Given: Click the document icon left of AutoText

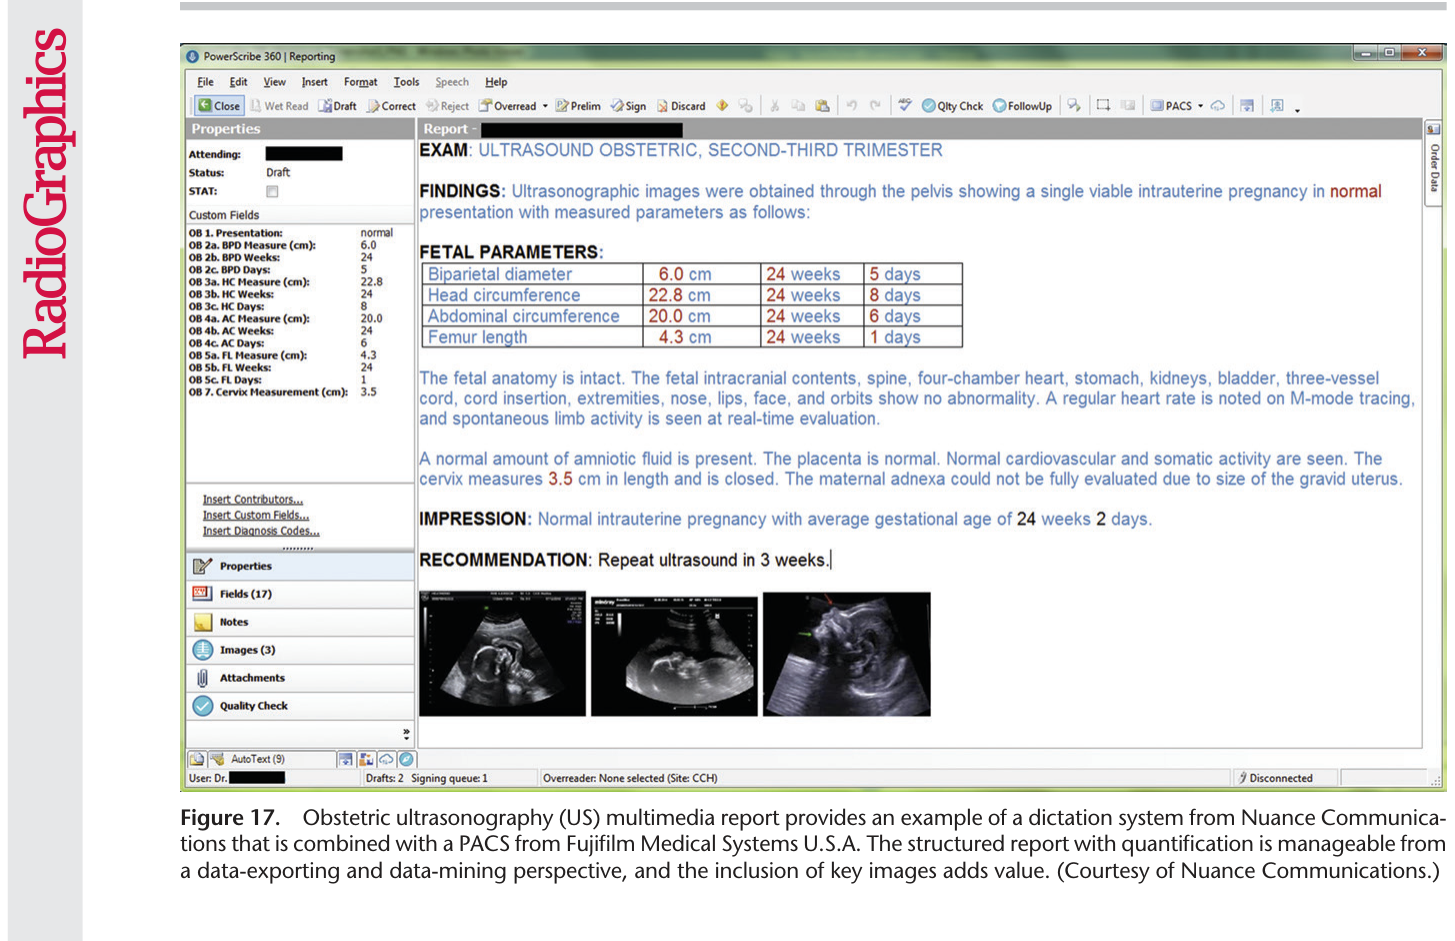Looking at the screenshot, I should coord(197,759).
